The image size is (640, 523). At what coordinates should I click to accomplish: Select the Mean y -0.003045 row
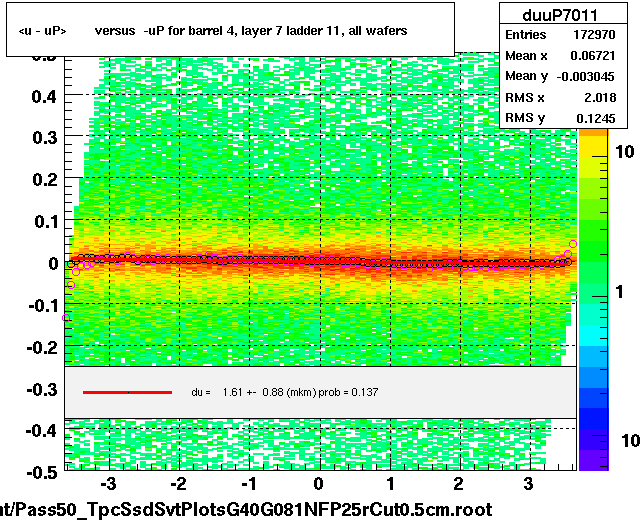point(560,76)
